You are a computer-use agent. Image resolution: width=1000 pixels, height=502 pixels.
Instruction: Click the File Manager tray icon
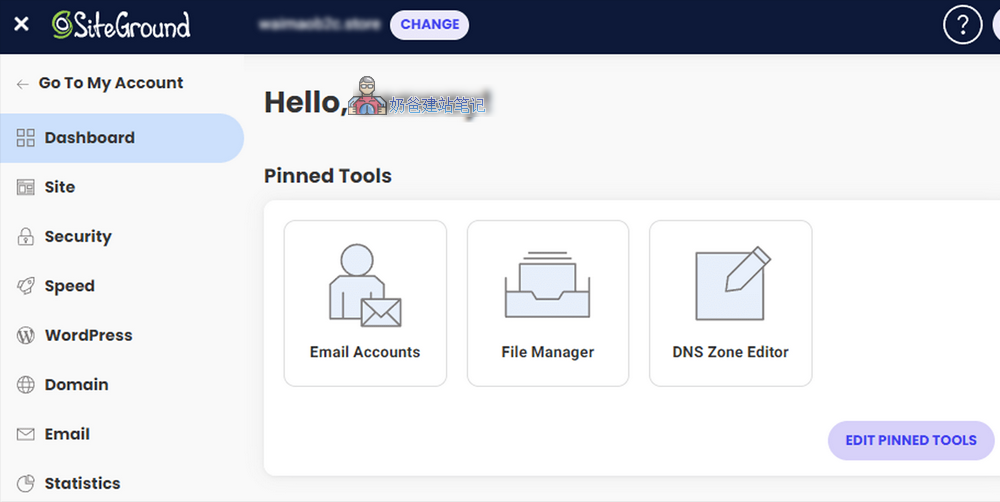(x=547, y=284)
